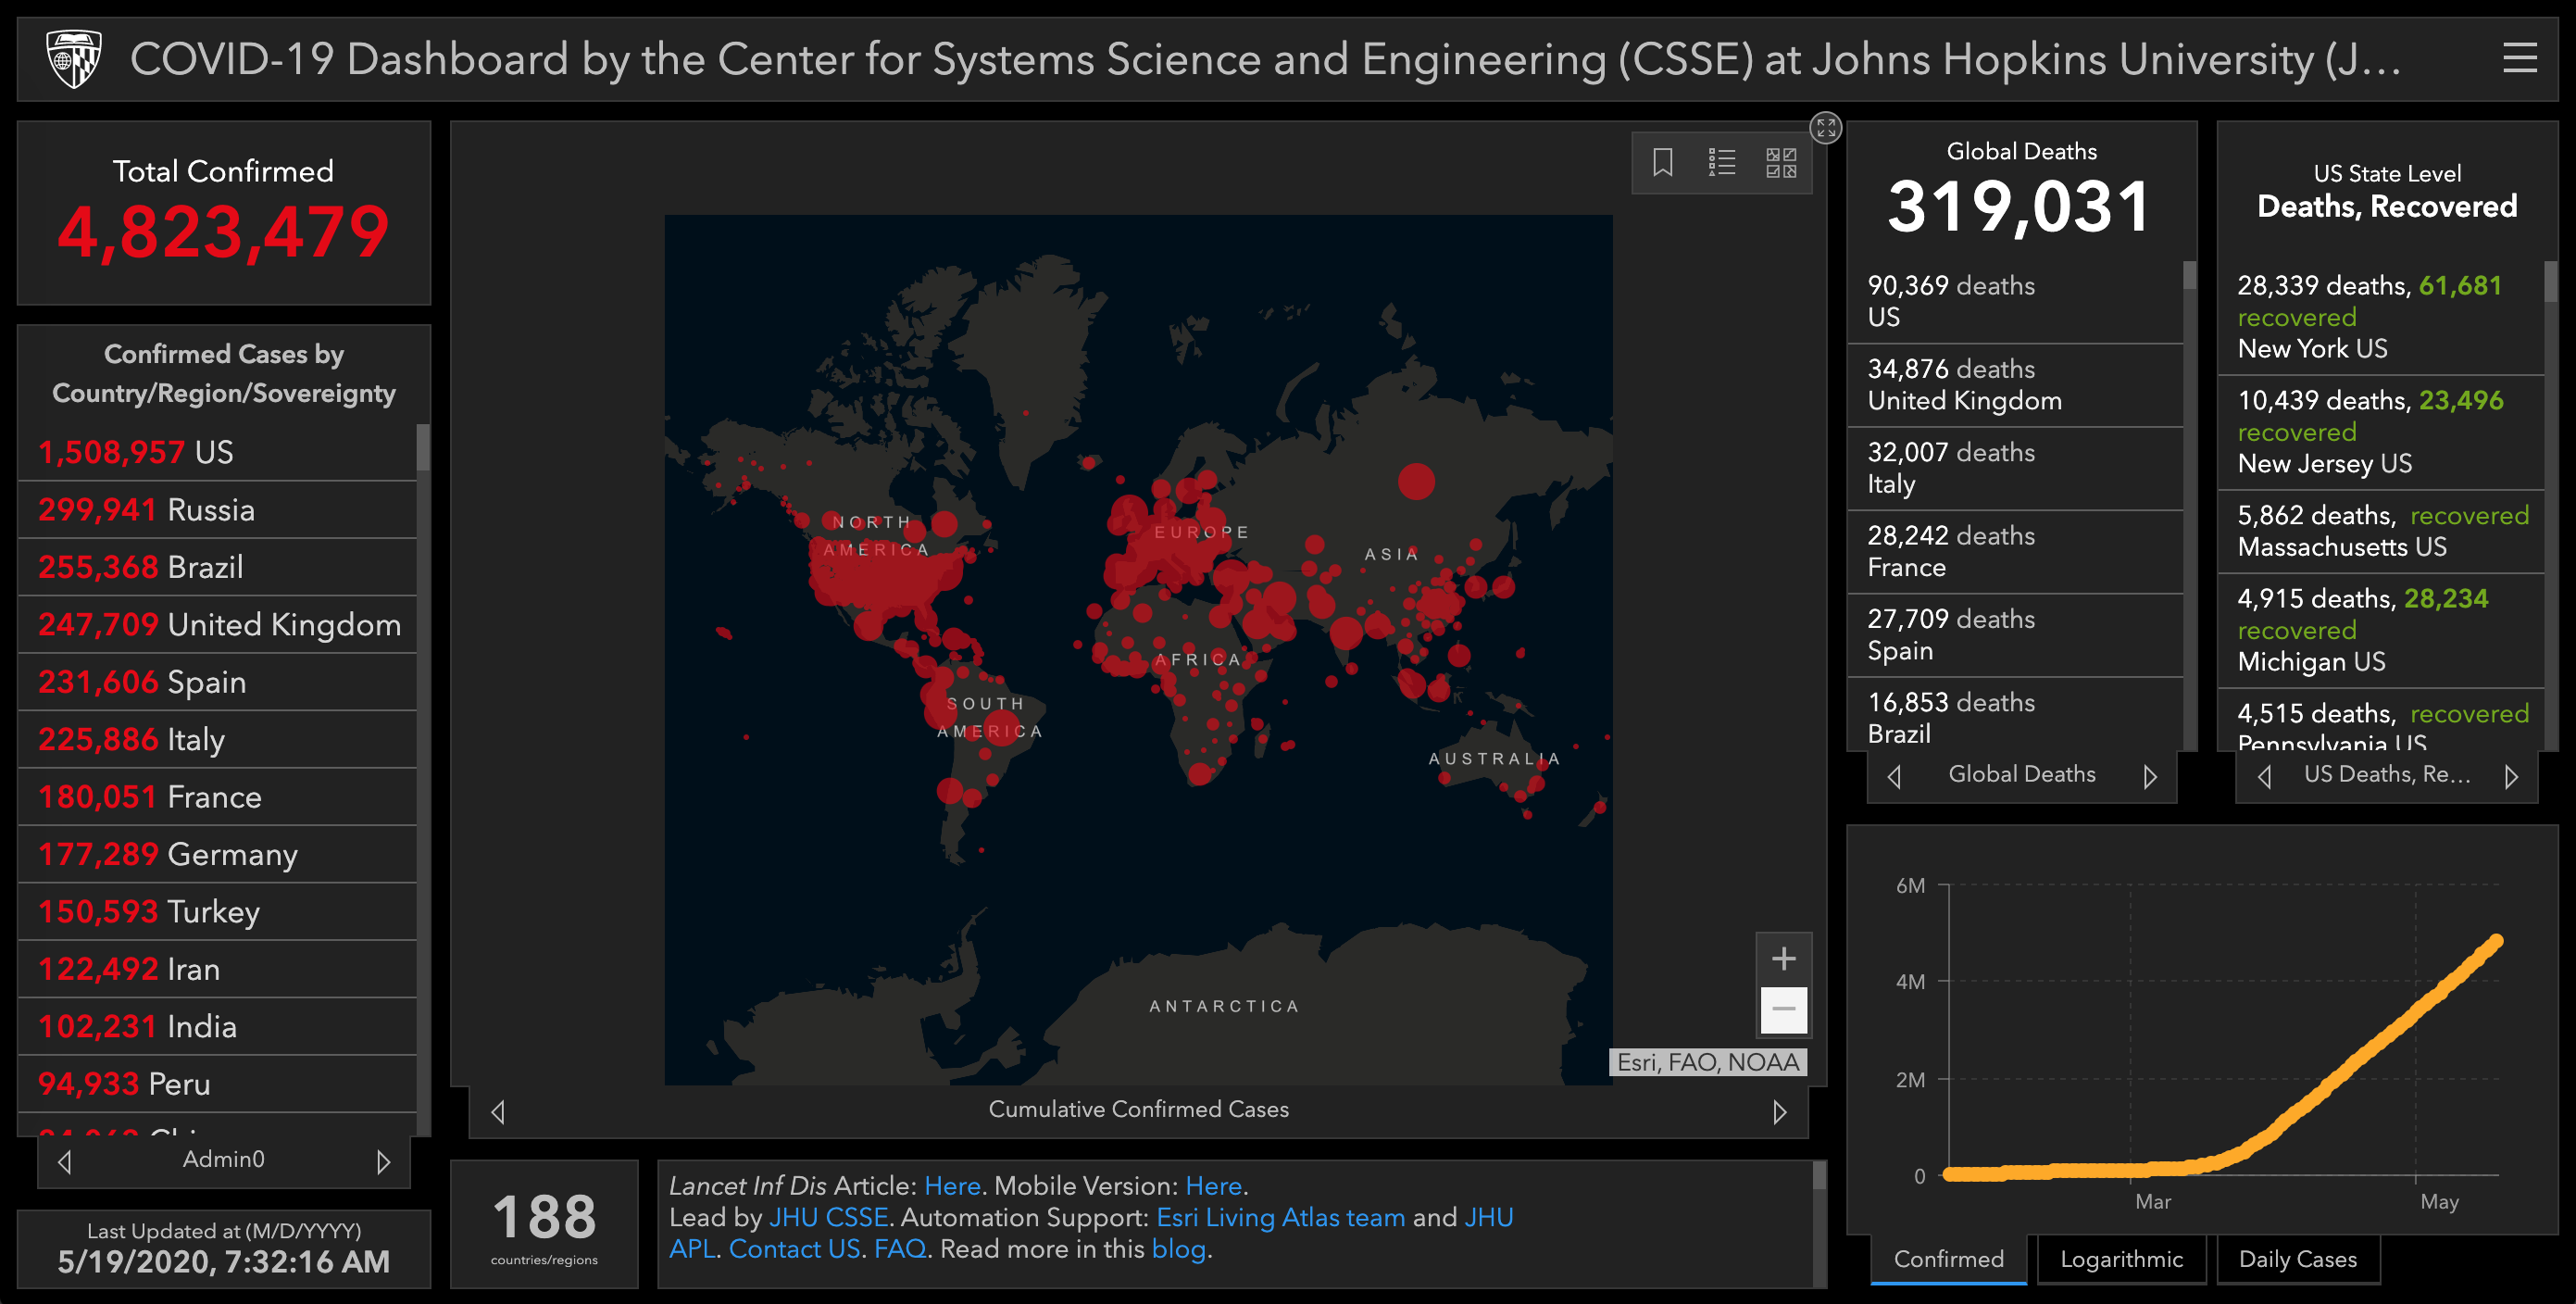Viewport: 2576px width, 1304px height.
Task: Click the New York US state entry
Action: (x=2380, y=317)
